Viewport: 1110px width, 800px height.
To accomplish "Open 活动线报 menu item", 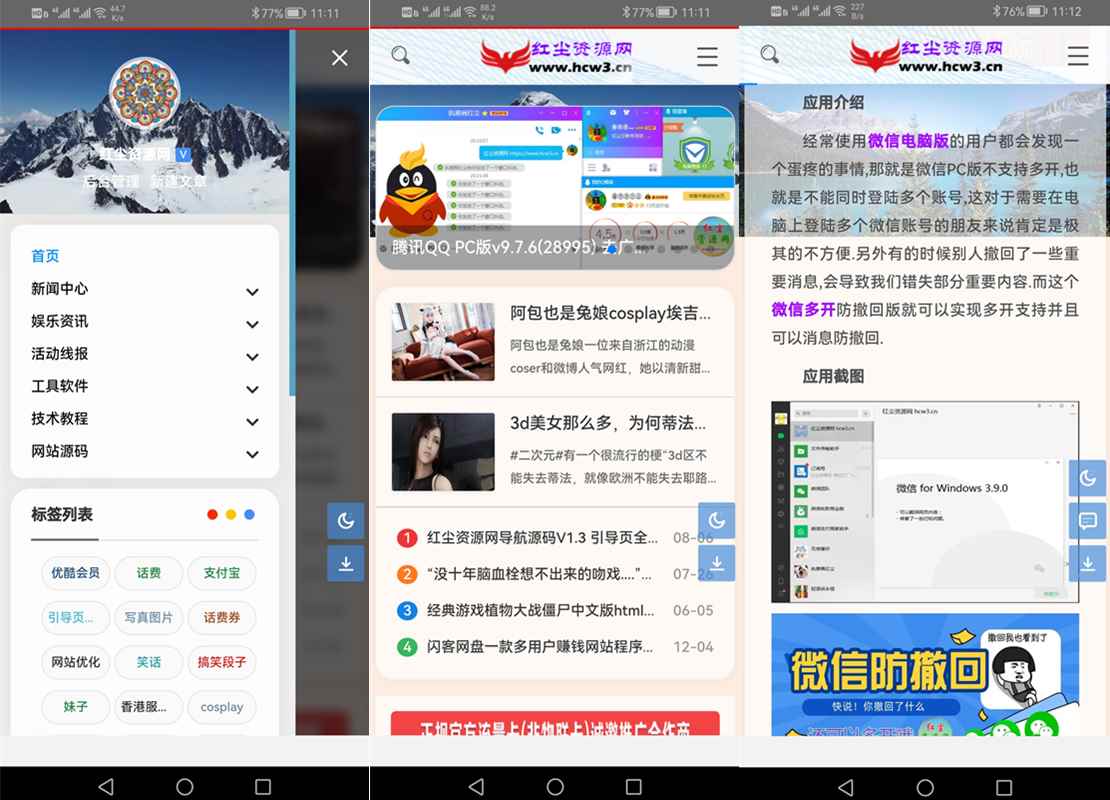I will coord(59,353).
